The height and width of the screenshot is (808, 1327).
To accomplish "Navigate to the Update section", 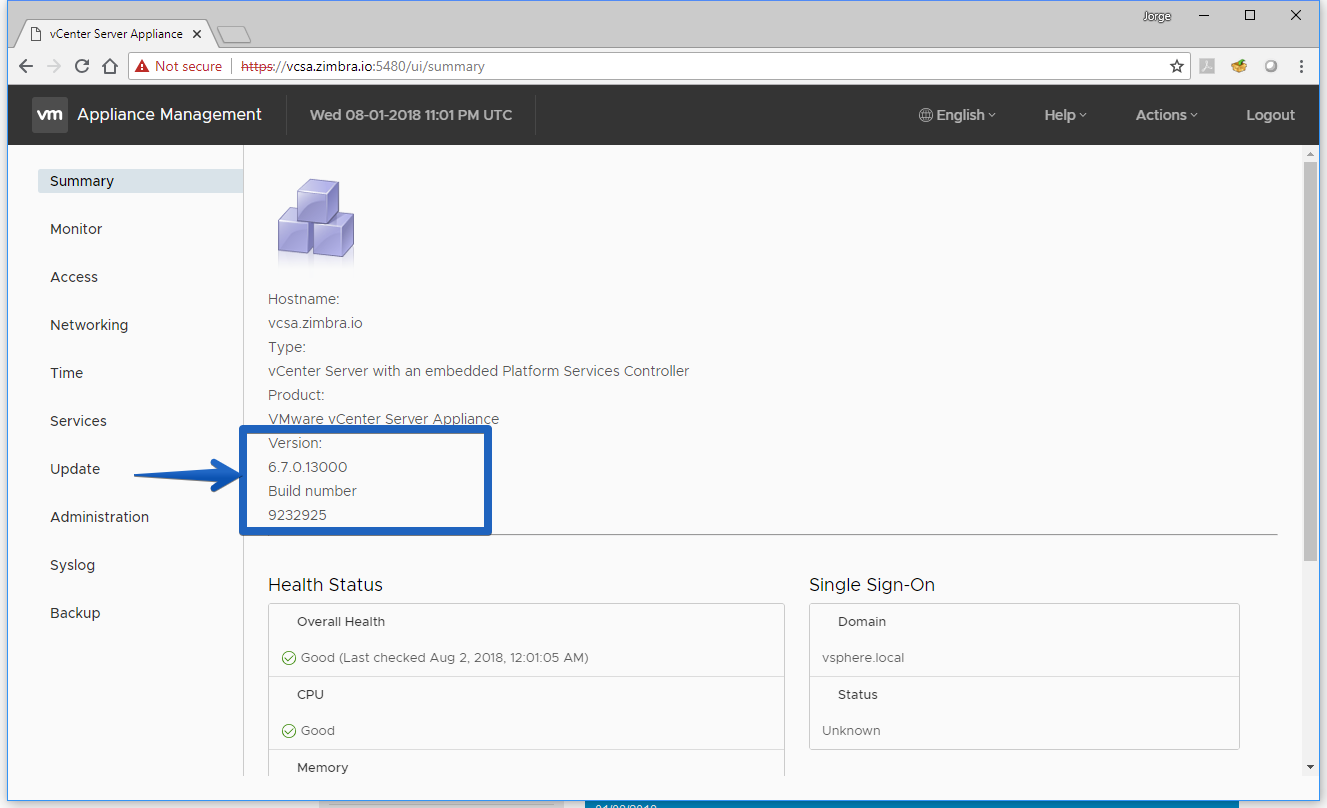I will 75,469.
